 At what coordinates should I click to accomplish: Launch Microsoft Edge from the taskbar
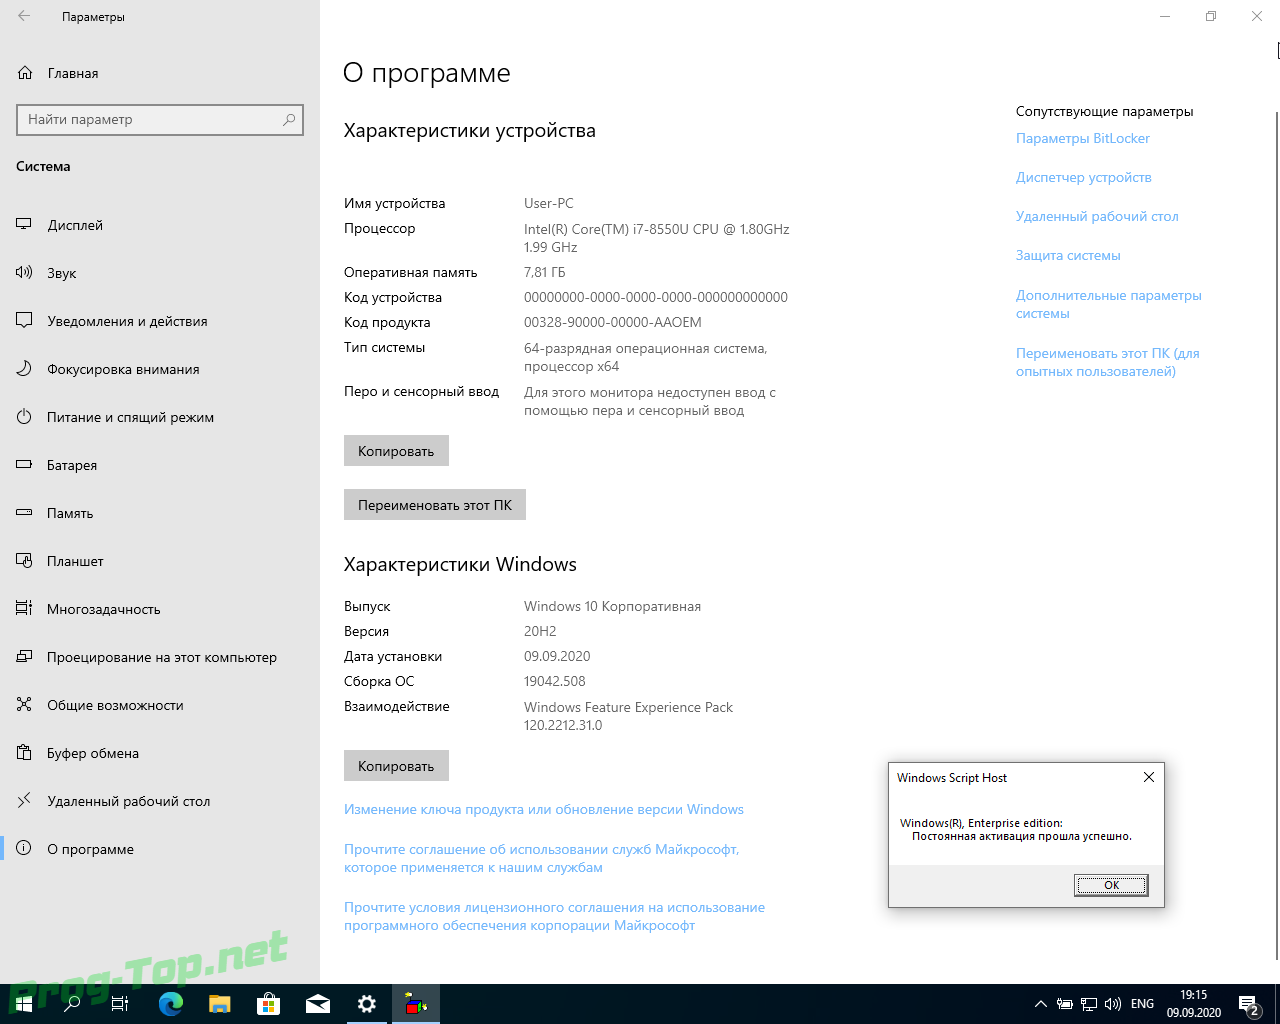tap(171, 1004)
